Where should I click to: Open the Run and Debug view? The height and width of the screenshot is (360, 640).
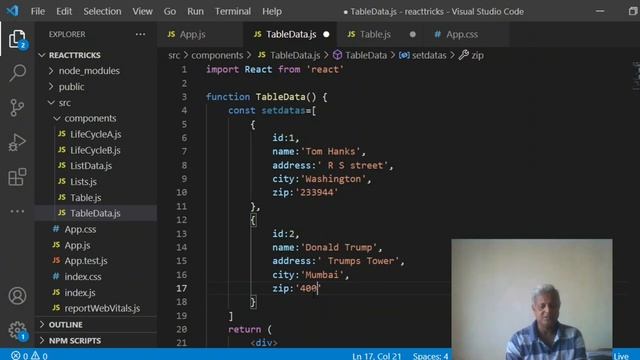[17, 142]
